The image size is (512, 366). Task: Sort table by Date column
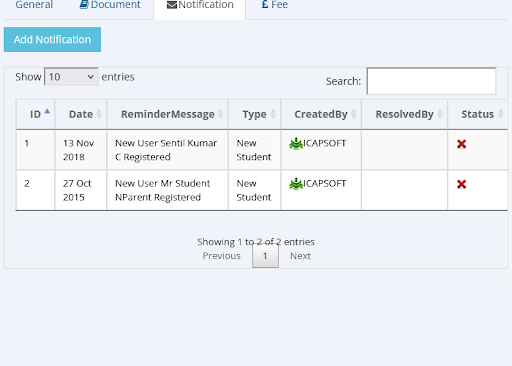81,114
